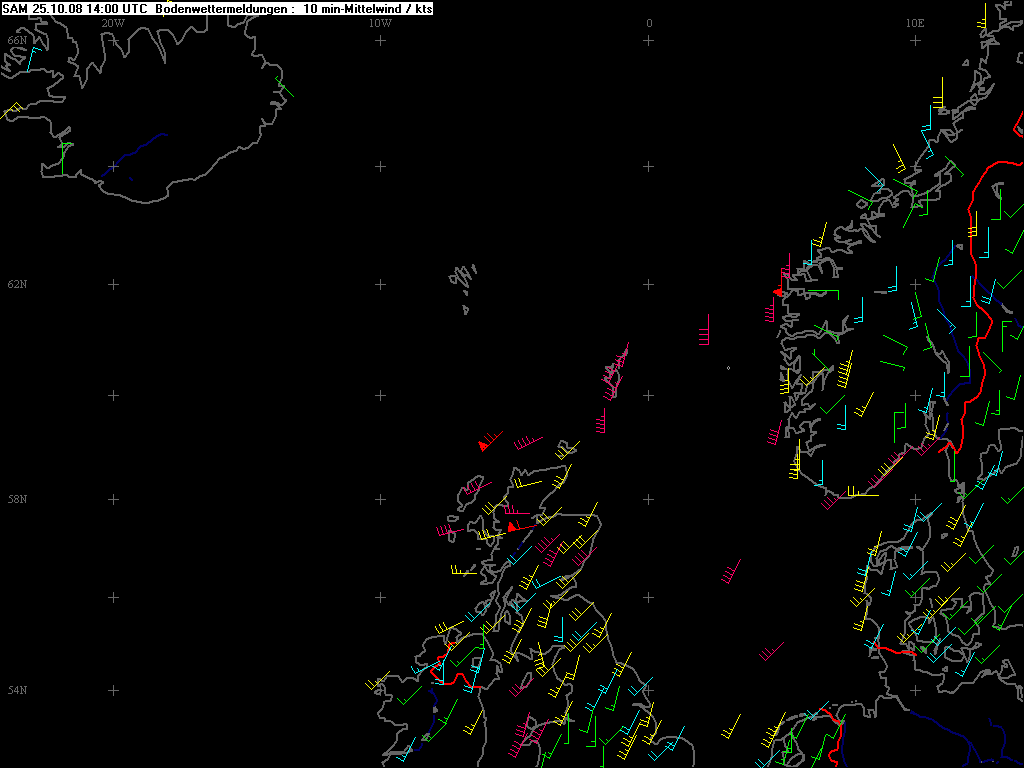
Task: Click the blue river line inside Iceland
Action: coord(135,155)
